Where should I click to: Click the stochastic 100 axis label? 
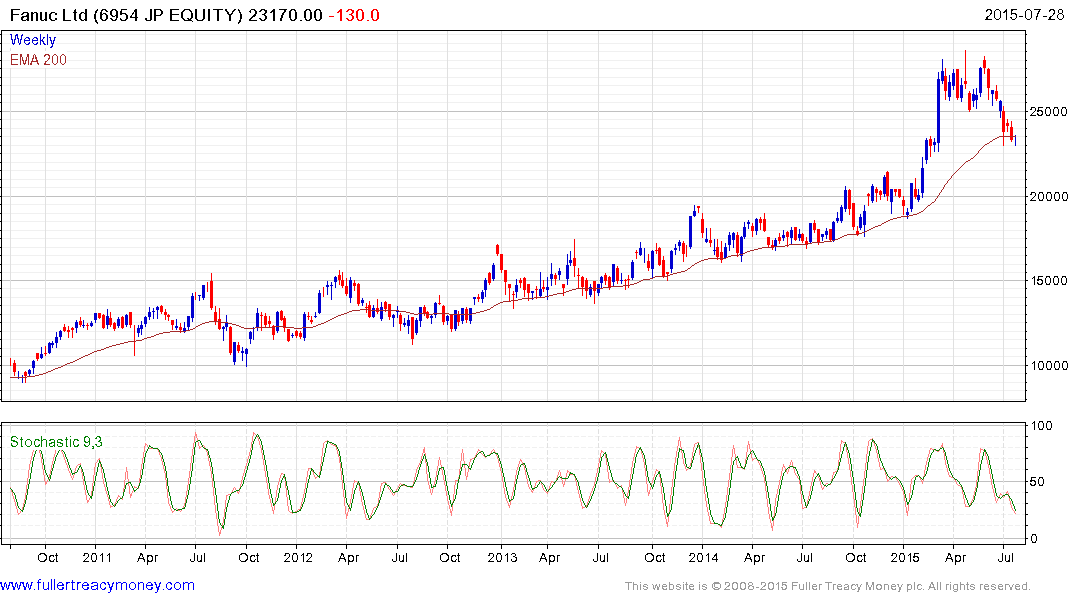1041,426
